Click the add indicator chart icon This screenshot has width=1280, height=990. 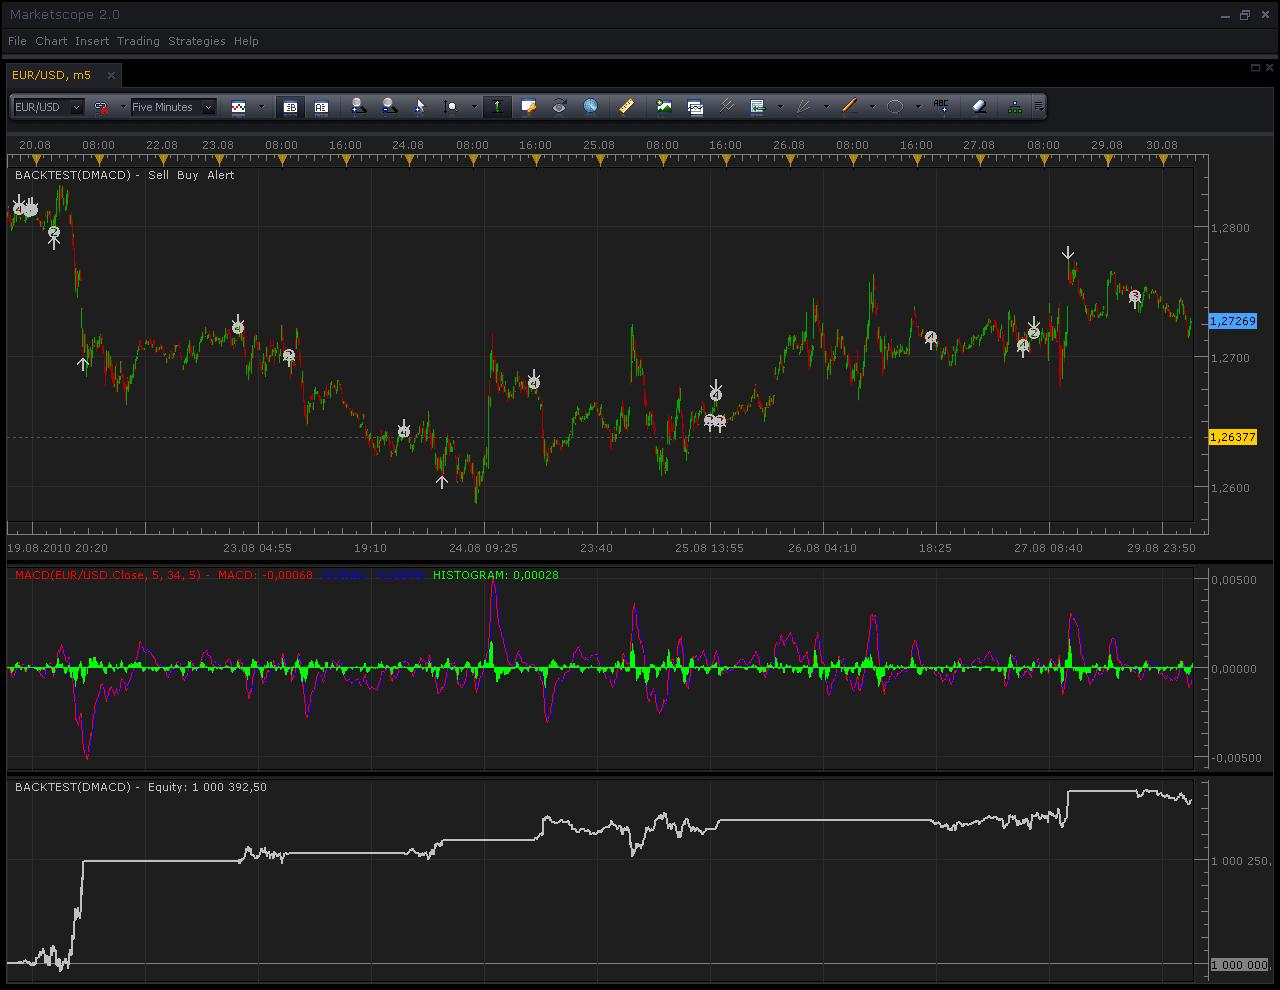tap(664, 107)
